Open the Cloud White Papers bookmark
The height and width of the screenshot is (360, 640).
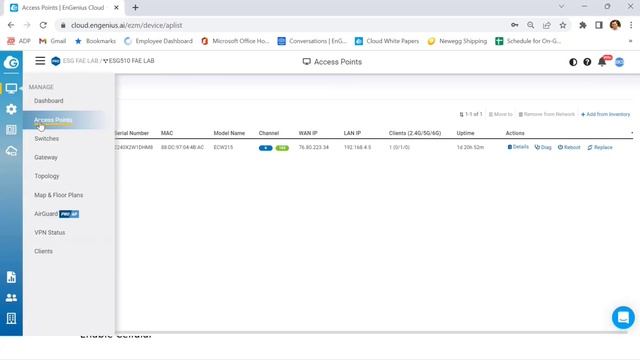tap(387, 41)
